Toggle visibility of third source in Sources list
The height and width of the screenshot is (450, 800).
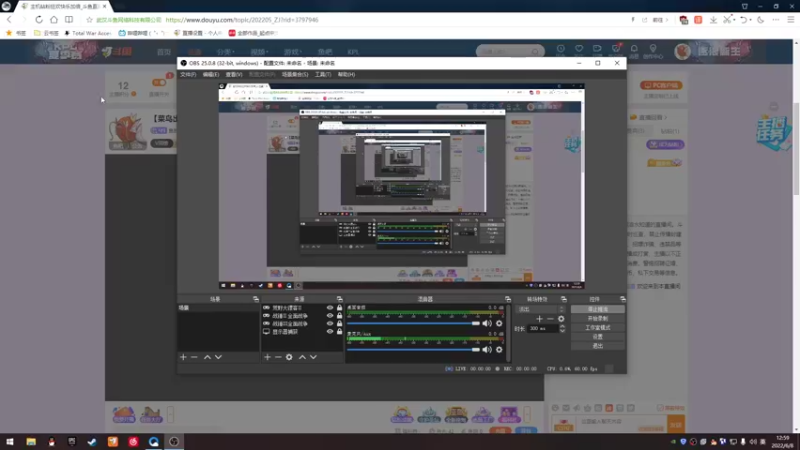click(330, 323)
